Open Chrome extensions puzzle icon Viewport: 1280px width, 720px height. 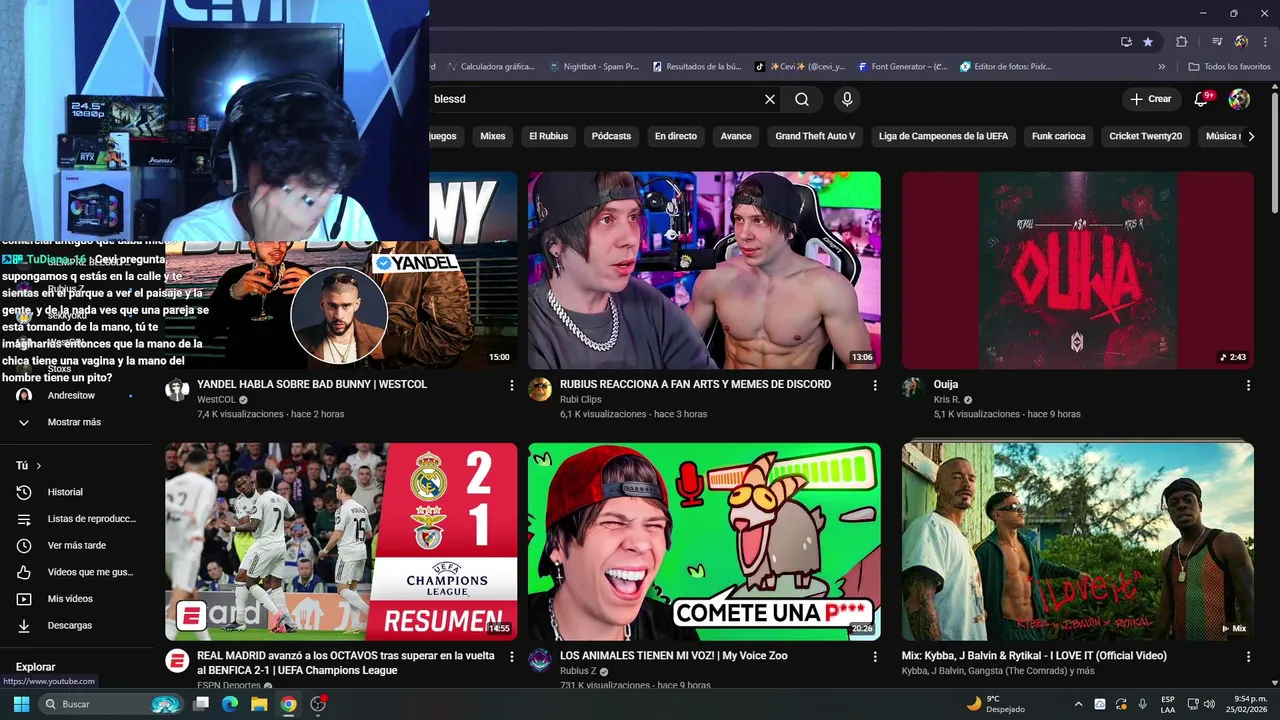[1181, 42]
